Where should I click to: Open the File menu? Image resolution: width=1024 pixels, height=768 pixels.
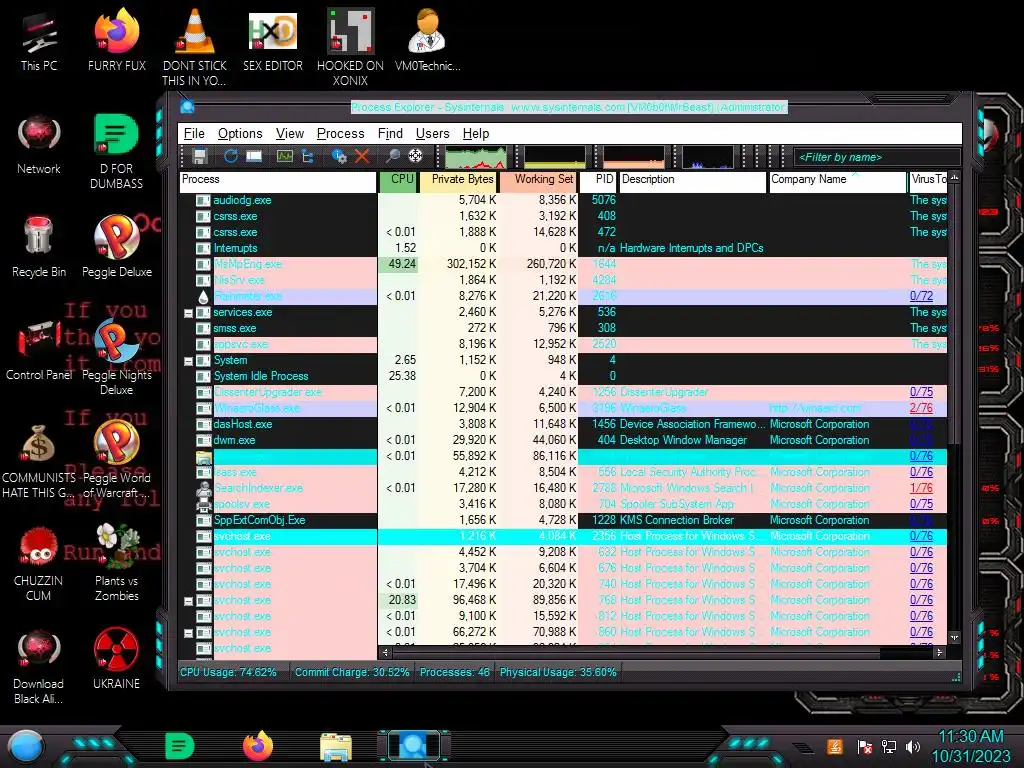tap(194, 133)
